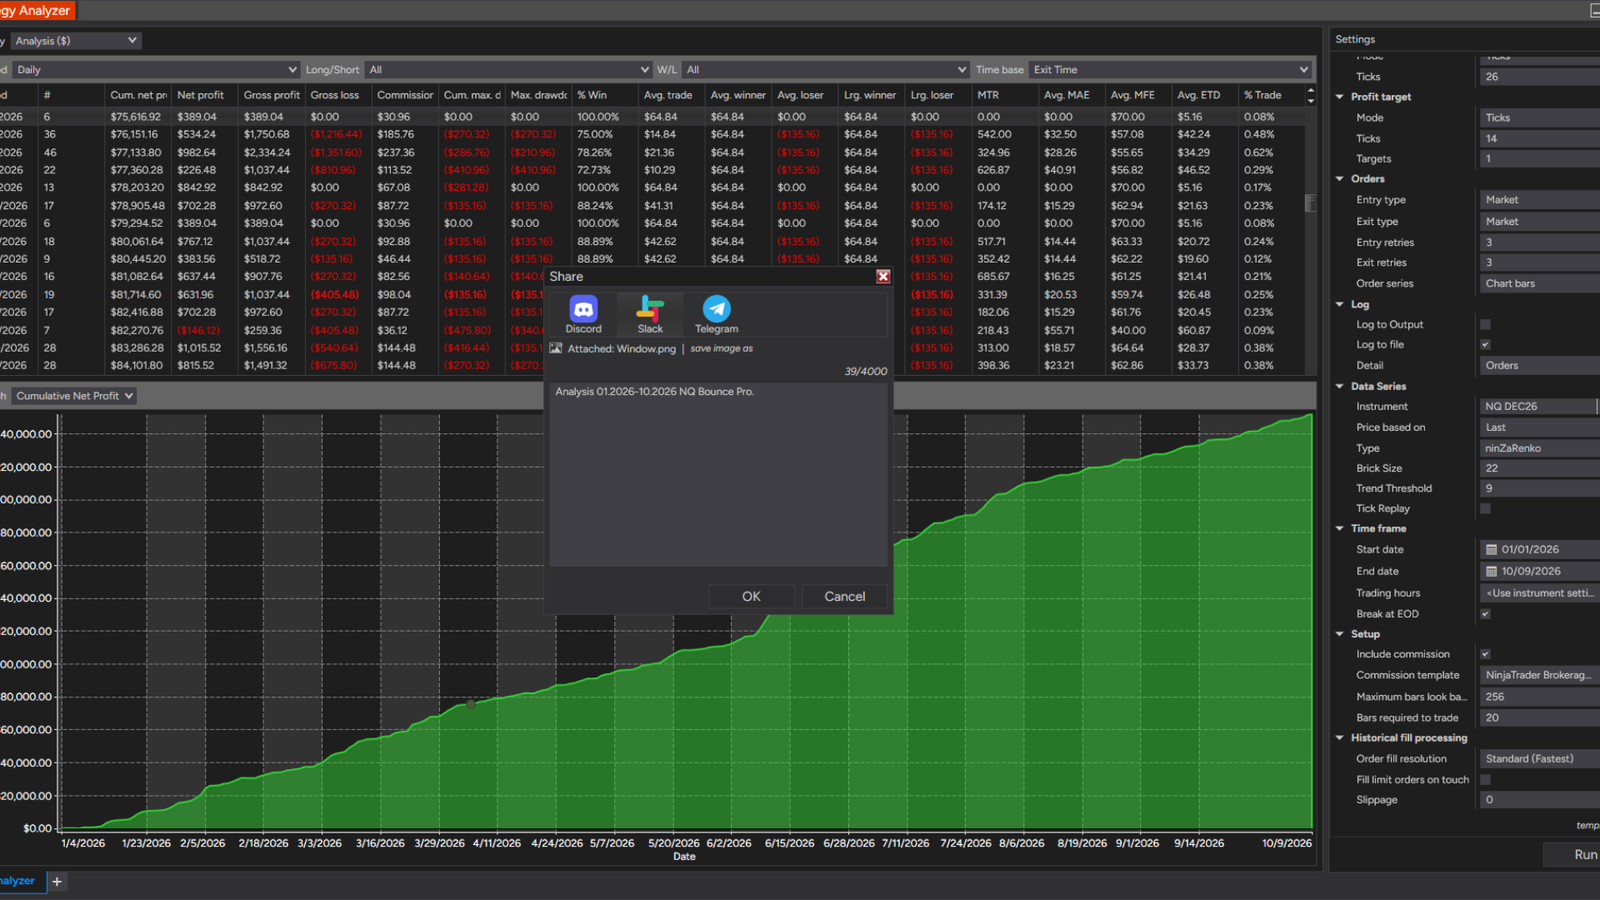Open Start date calendar icon
The height and width of the screenshot is (900, 1600).
(x=1491, y=550)
